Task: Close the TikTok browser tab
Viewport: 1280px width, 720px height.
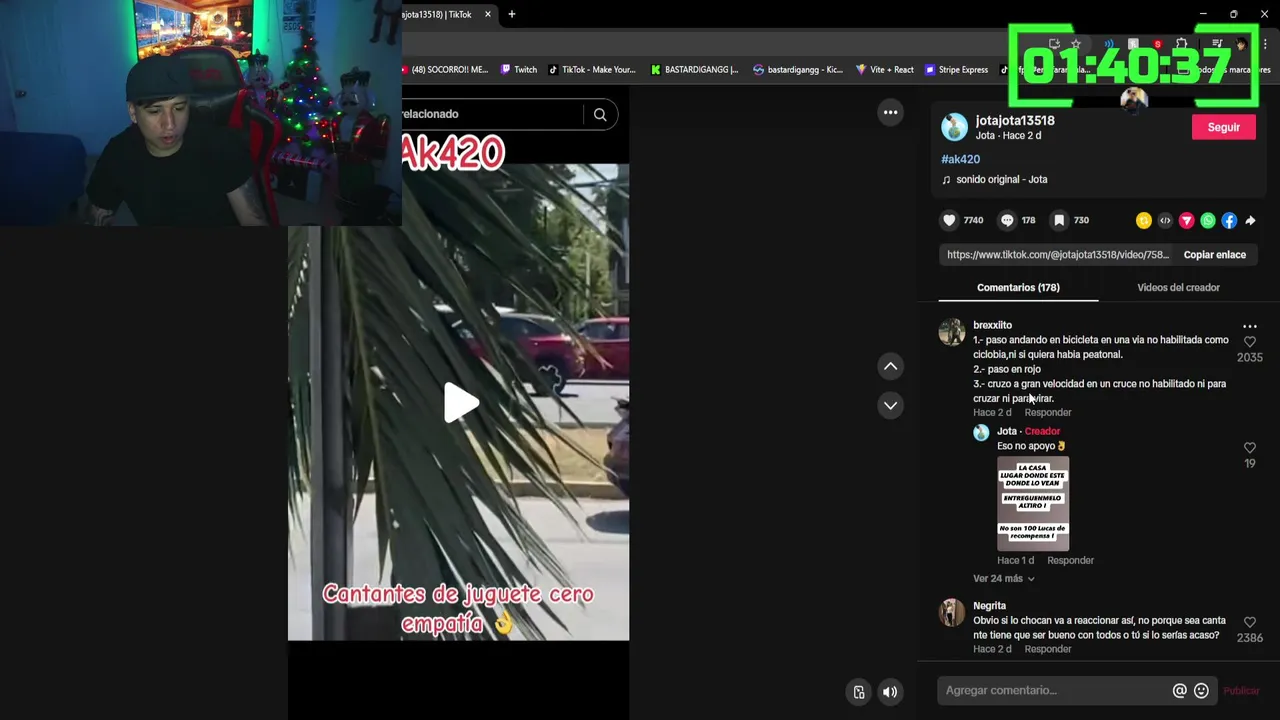Action: pos(488,14)
